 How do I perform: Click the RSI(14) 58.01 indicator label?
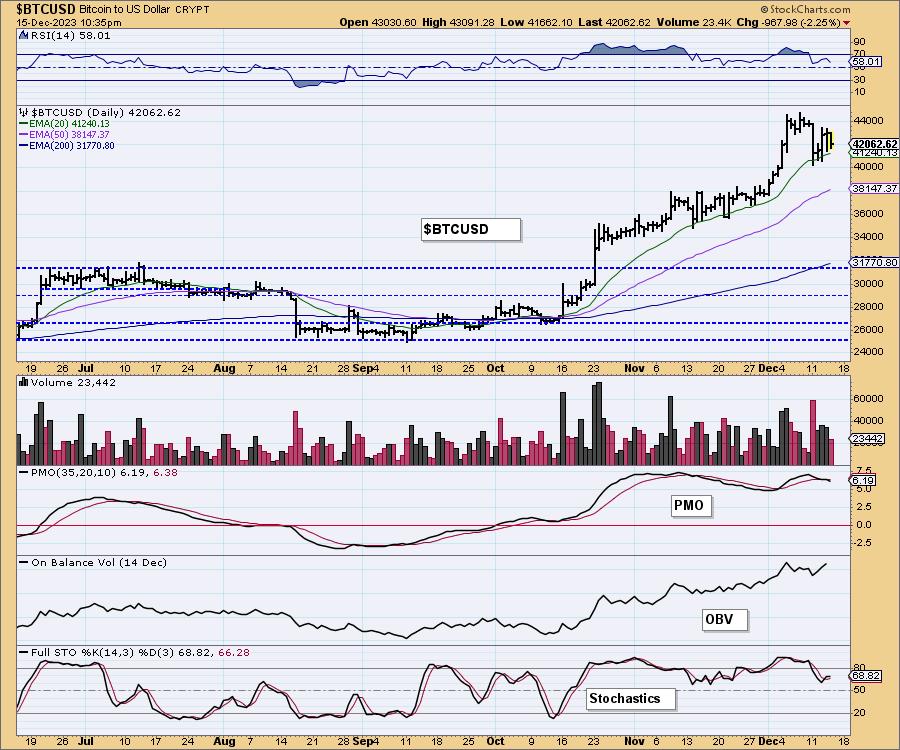70,36
